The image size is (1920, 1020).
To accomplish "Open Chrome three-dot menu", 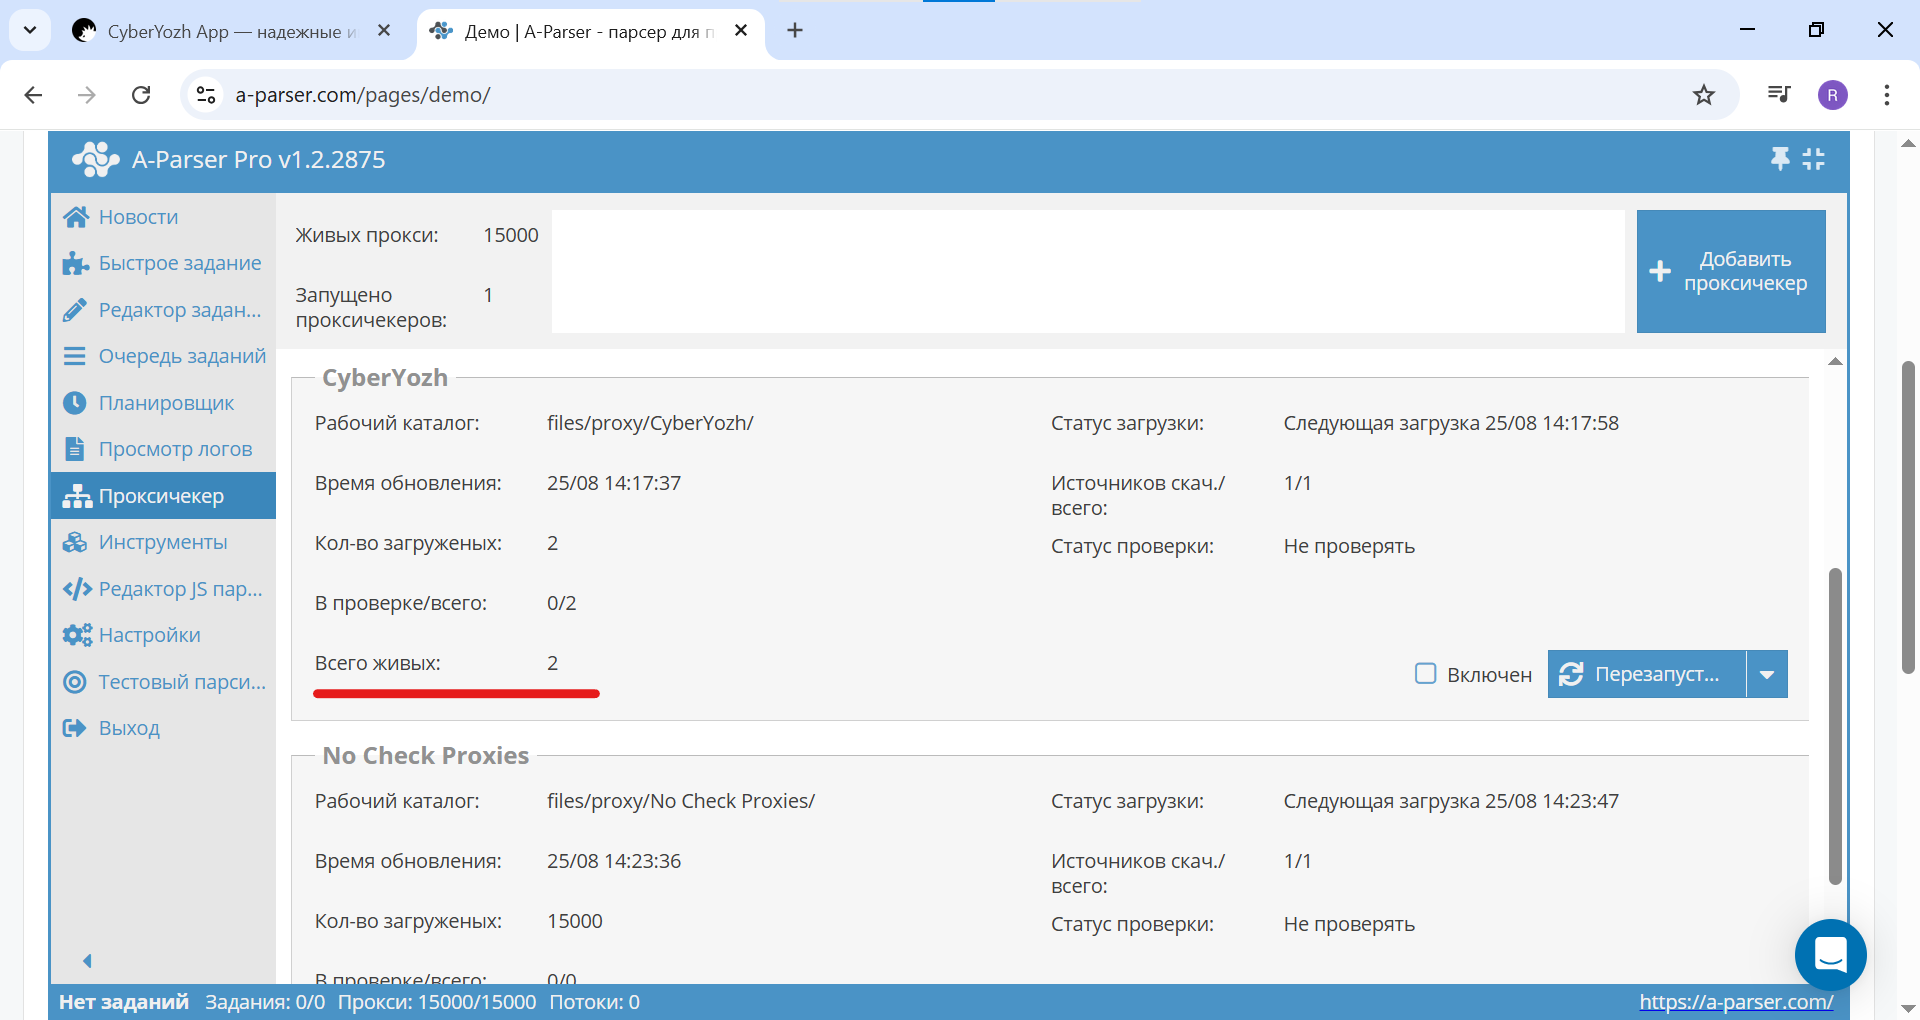I will click(x=1886, y=95).
